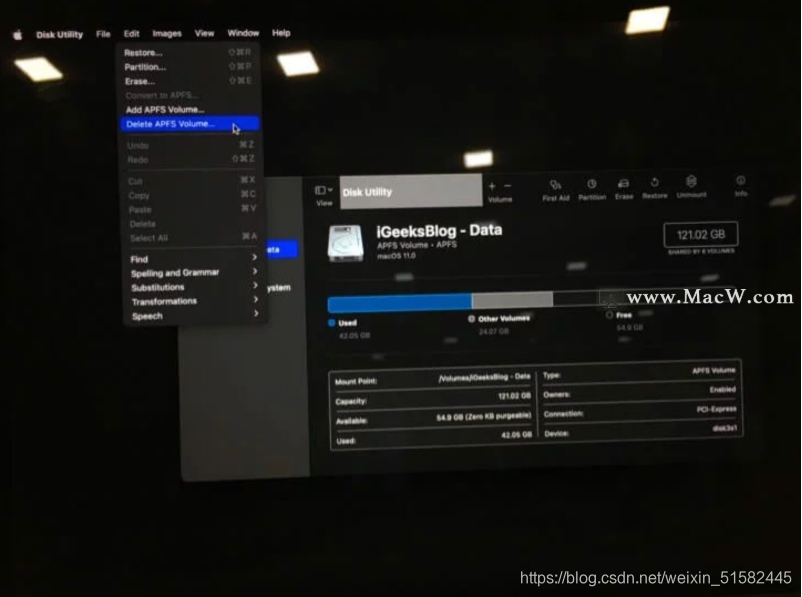This screenshot has width=802, height=597.
Task: Select Delete APFS Volume... menu entry
Action: 190,124
